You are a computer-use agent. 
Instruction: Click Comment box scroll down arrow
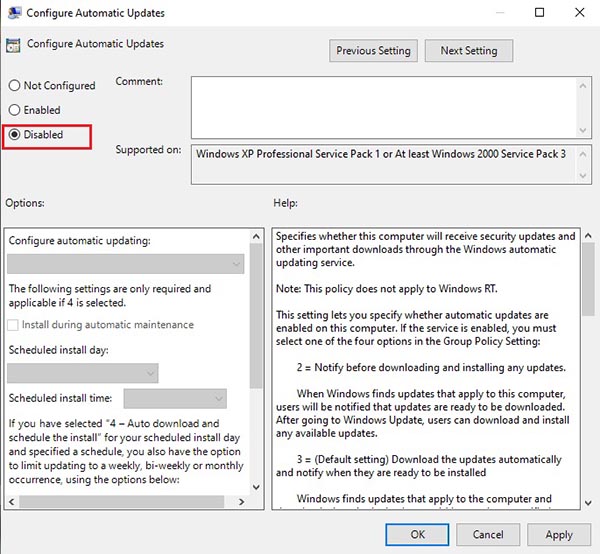[x=583, y=130]
